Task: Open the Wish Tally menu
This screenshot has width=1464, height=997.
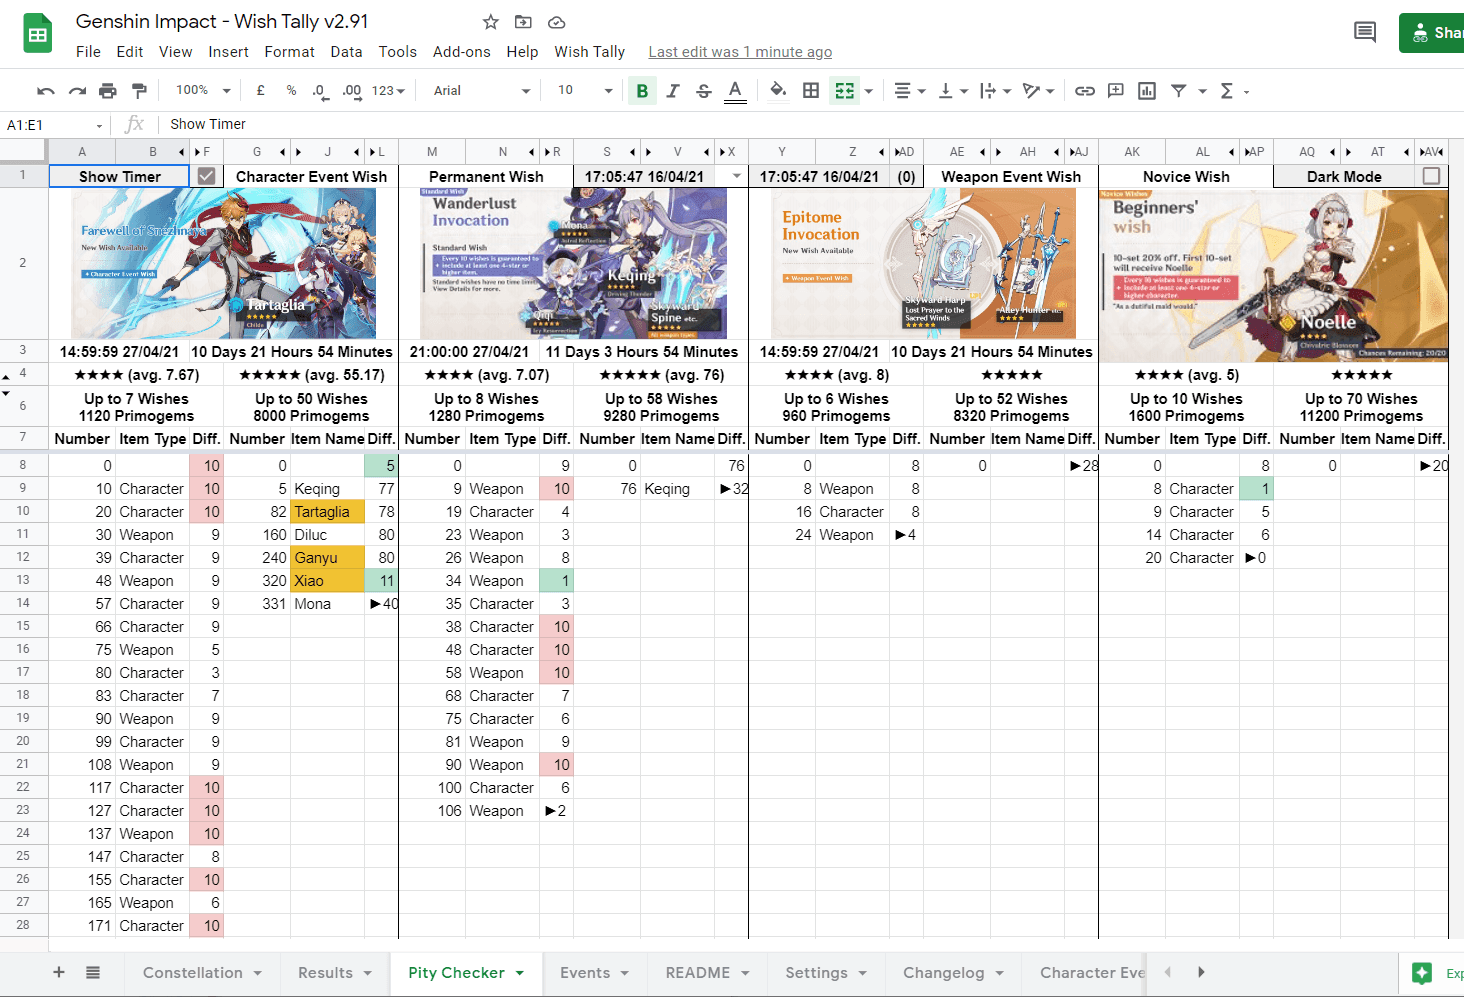Action: (590, 52)
